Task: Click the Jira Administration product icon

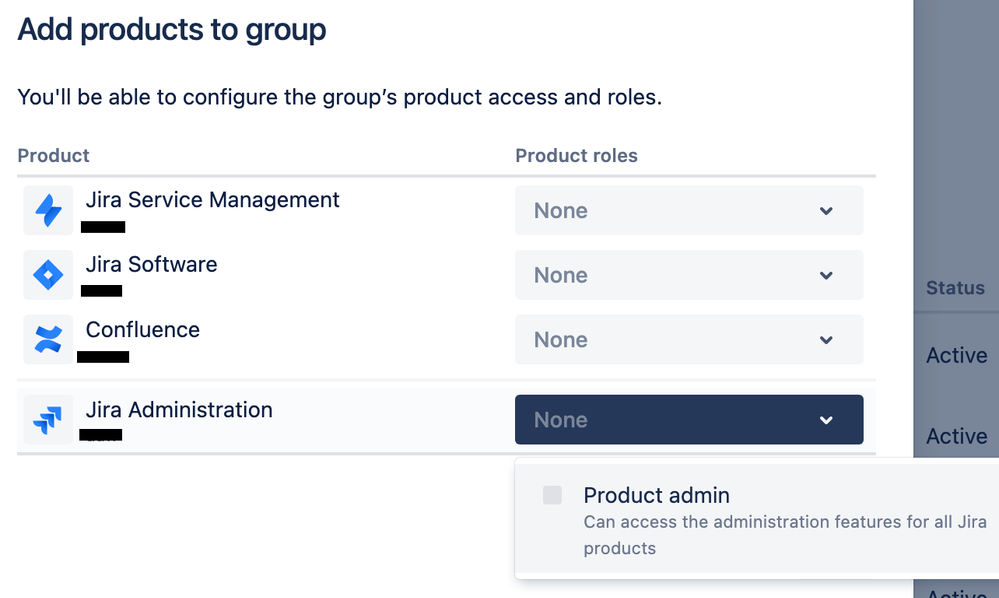Action: coord(48,420)
